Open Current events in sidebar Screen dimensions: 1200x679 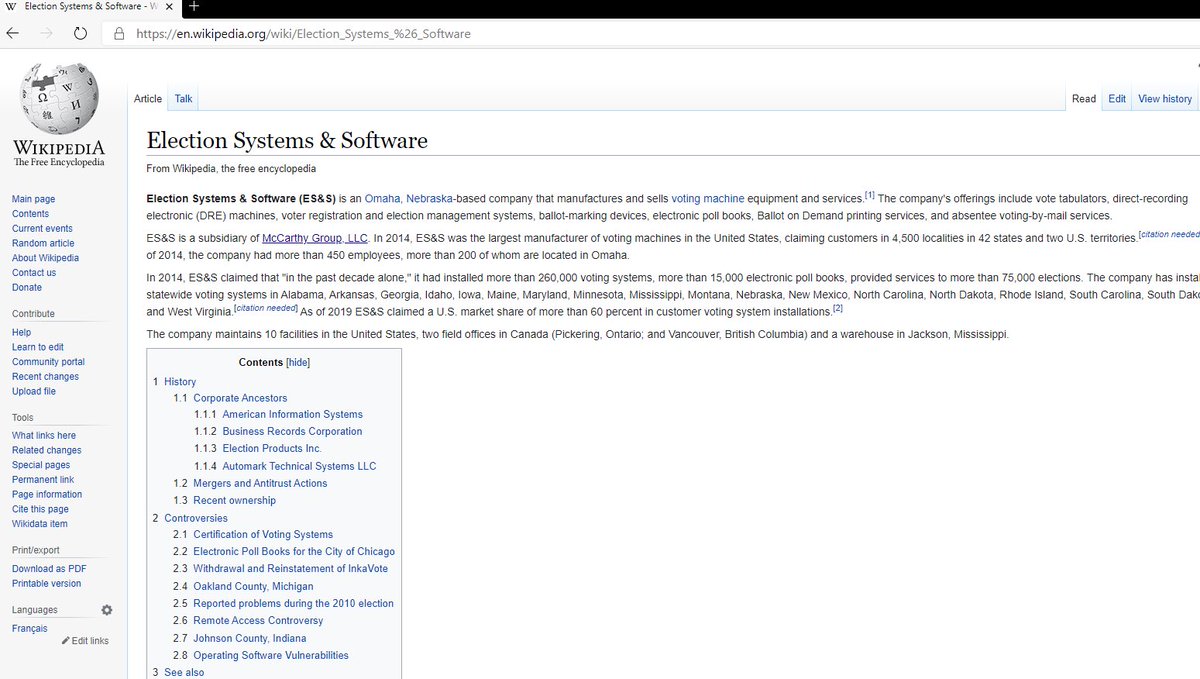point(42,228)
